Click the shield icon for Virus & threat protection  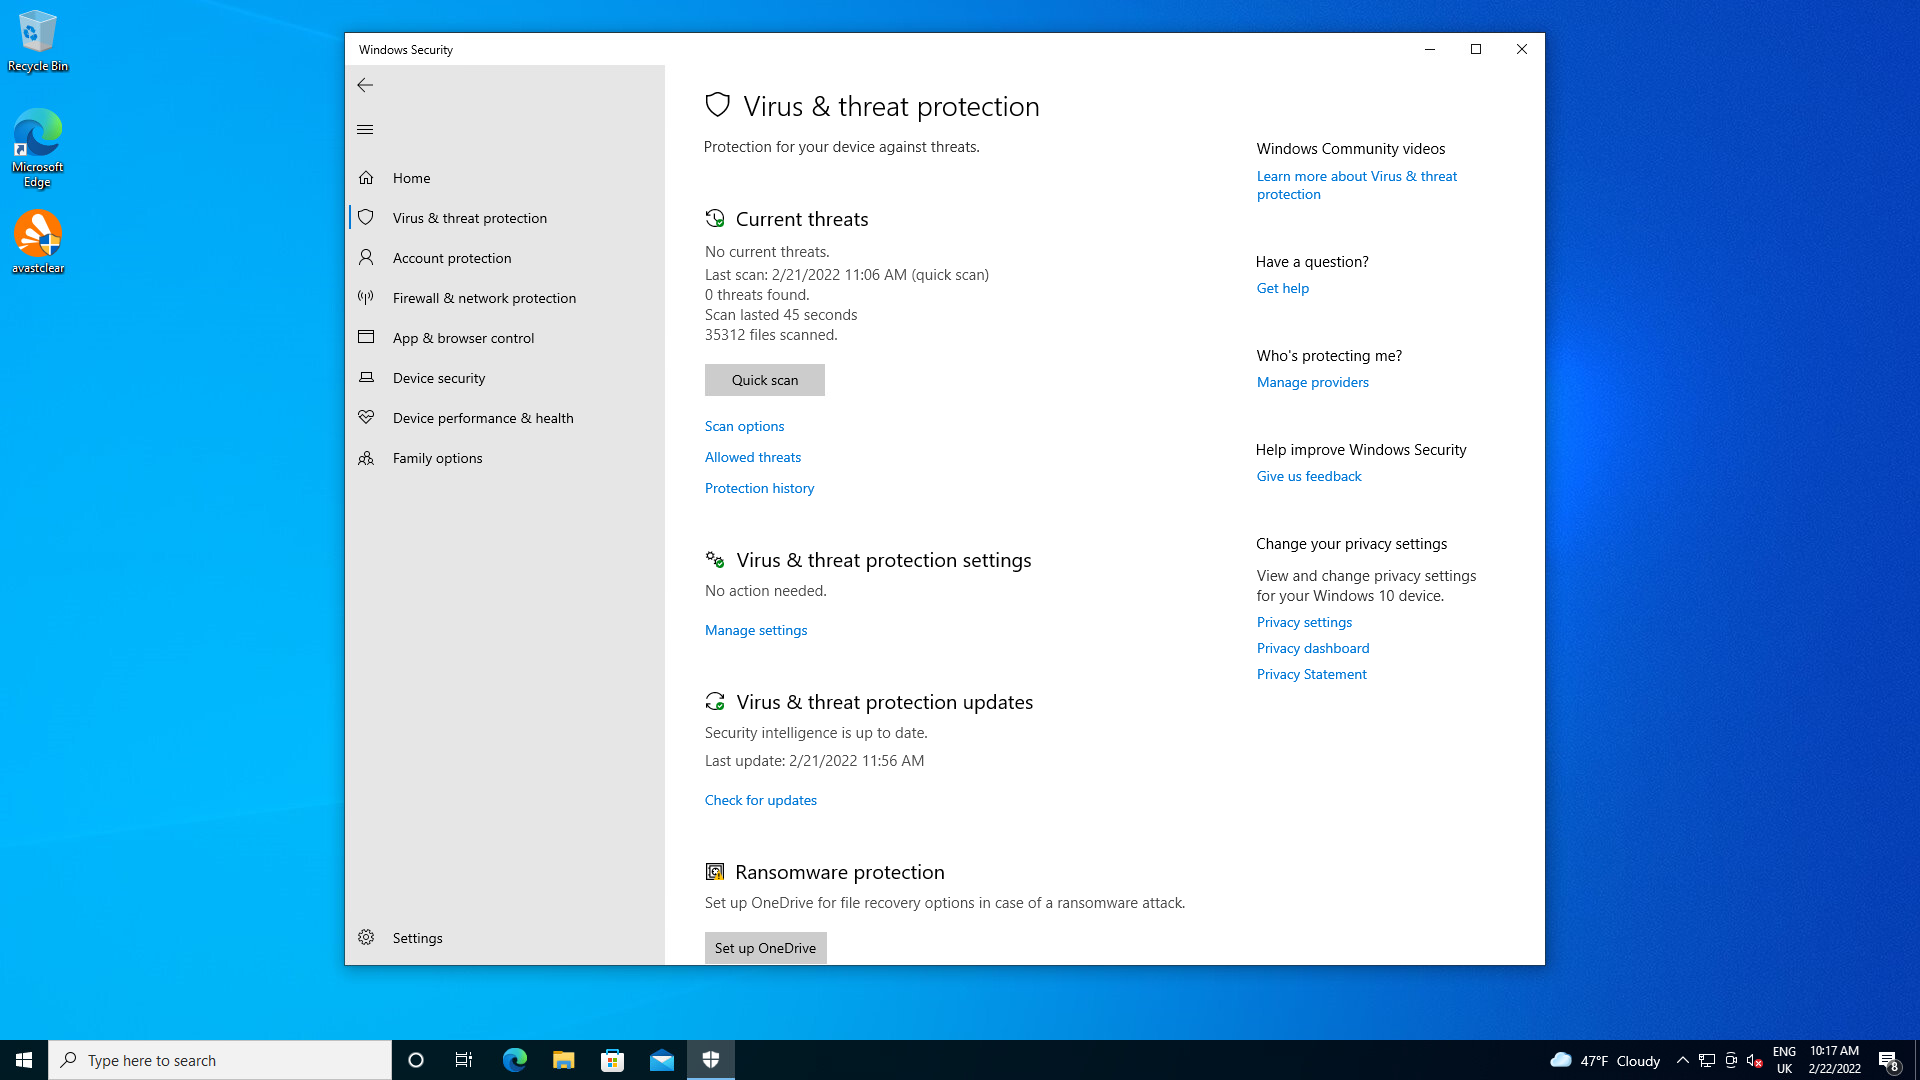click(366, 218)
